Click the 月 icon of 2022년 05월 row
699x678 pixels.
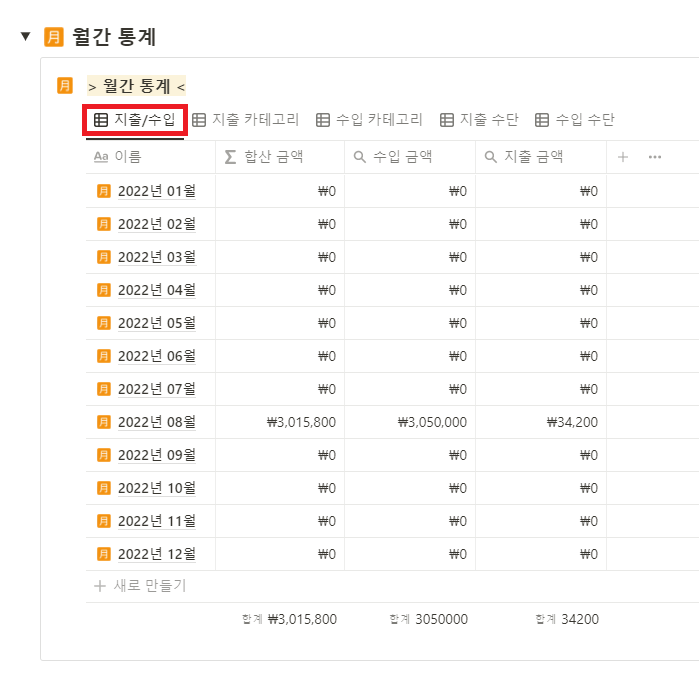click(104, 323)
